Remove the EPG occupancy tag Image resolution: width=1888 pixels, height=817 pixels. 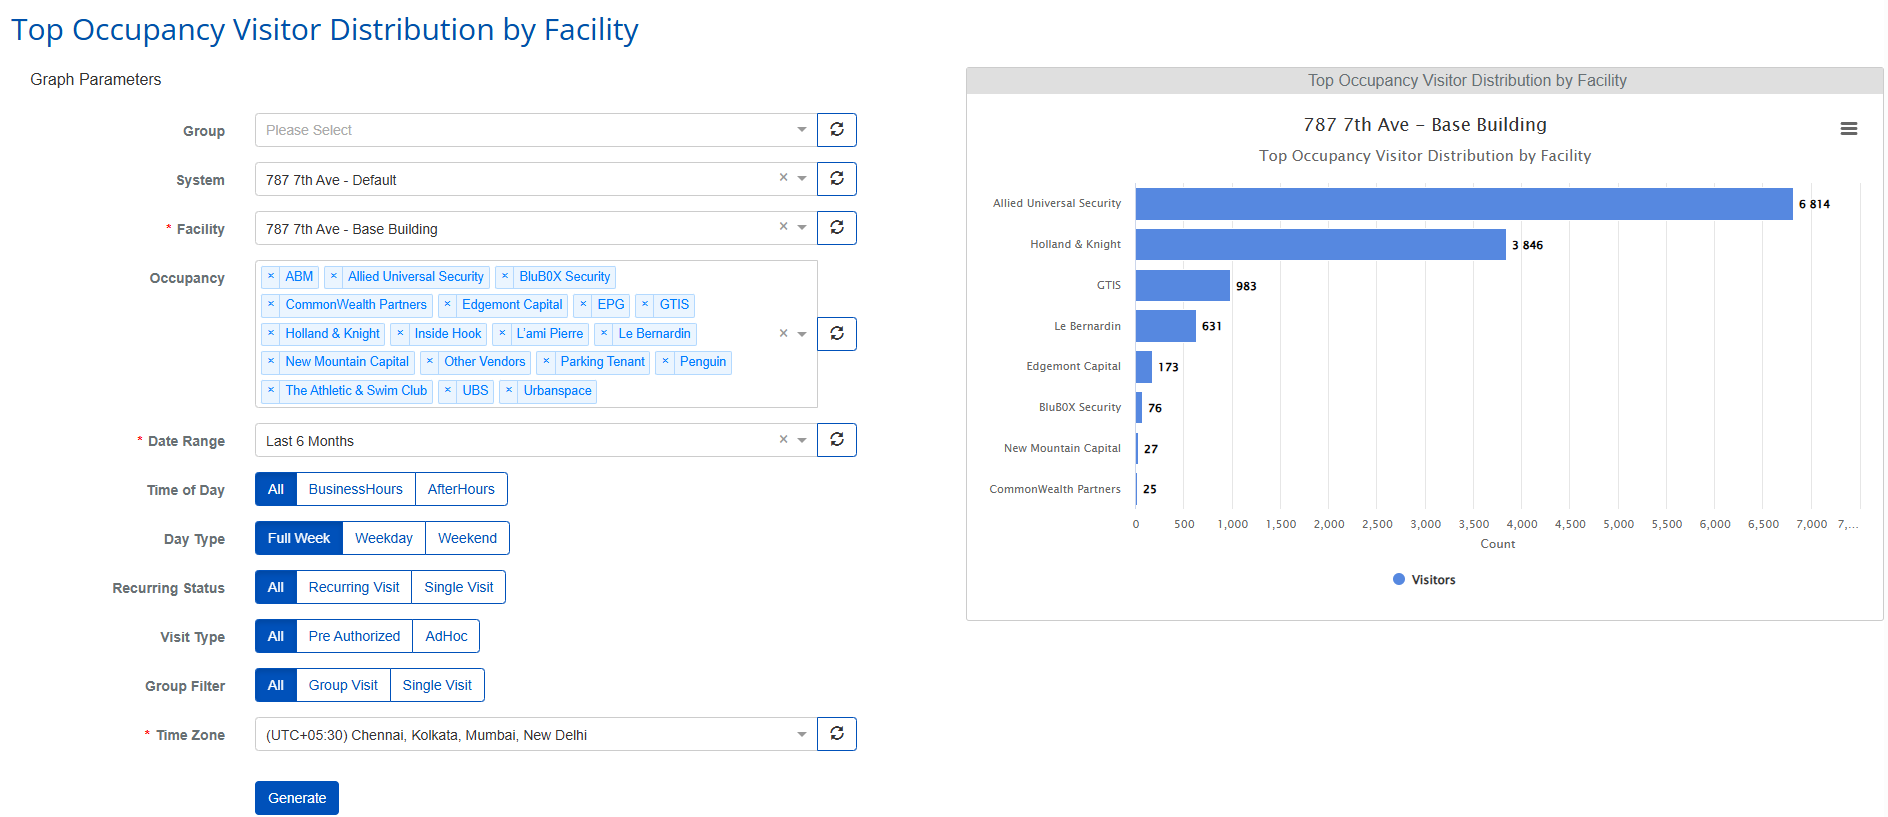point(583,305)
